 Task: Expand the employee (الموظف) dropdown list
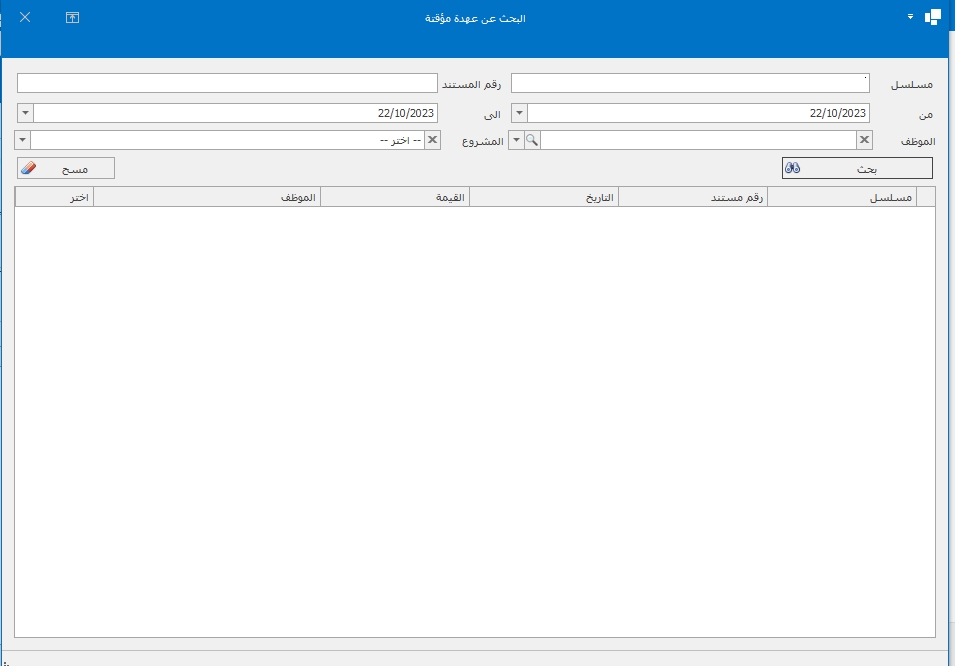[x=517, y=140]
